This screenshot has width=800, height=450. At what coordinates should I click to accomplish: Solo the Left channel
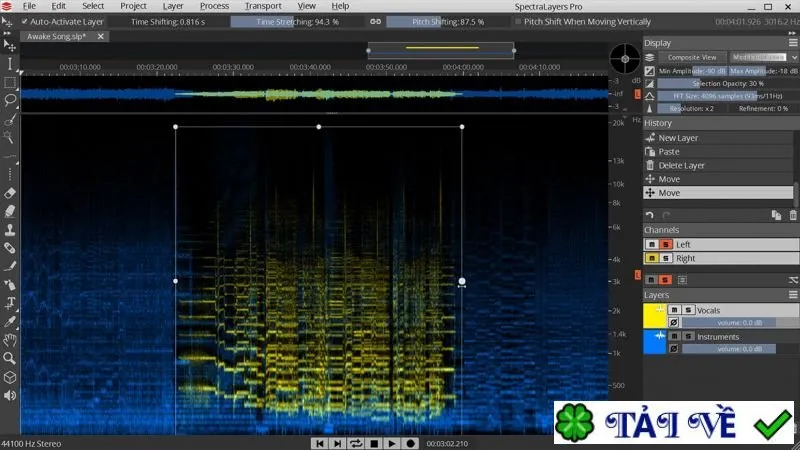(665, 244)
